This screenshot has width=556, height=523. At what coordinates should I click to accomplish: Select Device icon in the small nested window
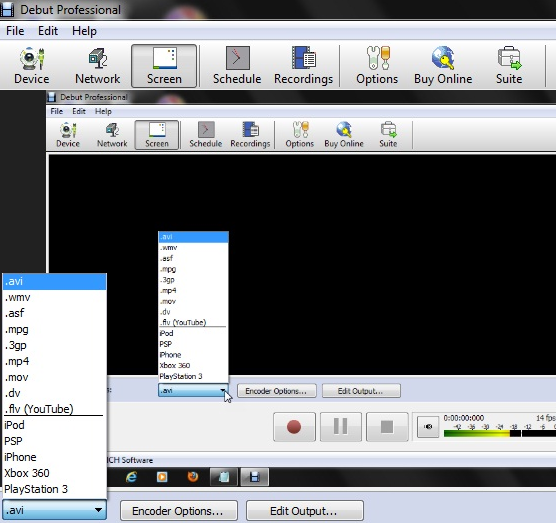click(x=68, y=135)
